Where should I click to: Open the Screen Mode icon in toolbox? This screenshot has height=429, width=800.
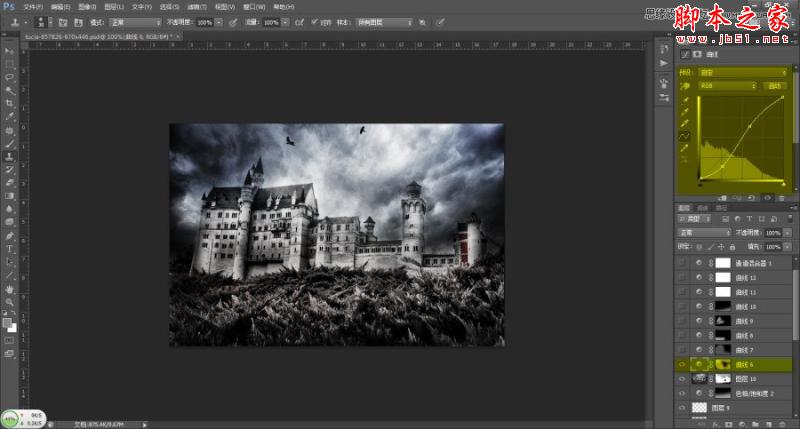[9, 353]
